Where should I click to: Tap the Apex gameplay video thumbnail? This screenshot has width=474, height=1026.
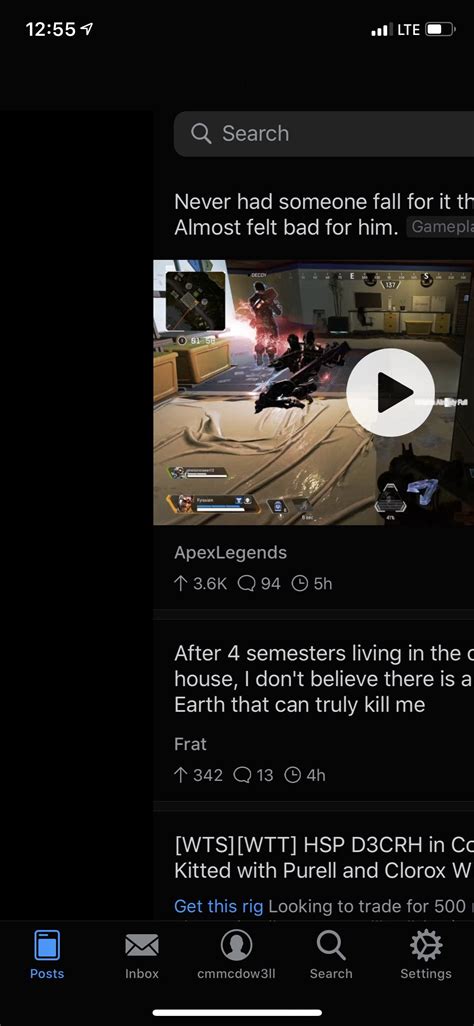pos(314,392)
